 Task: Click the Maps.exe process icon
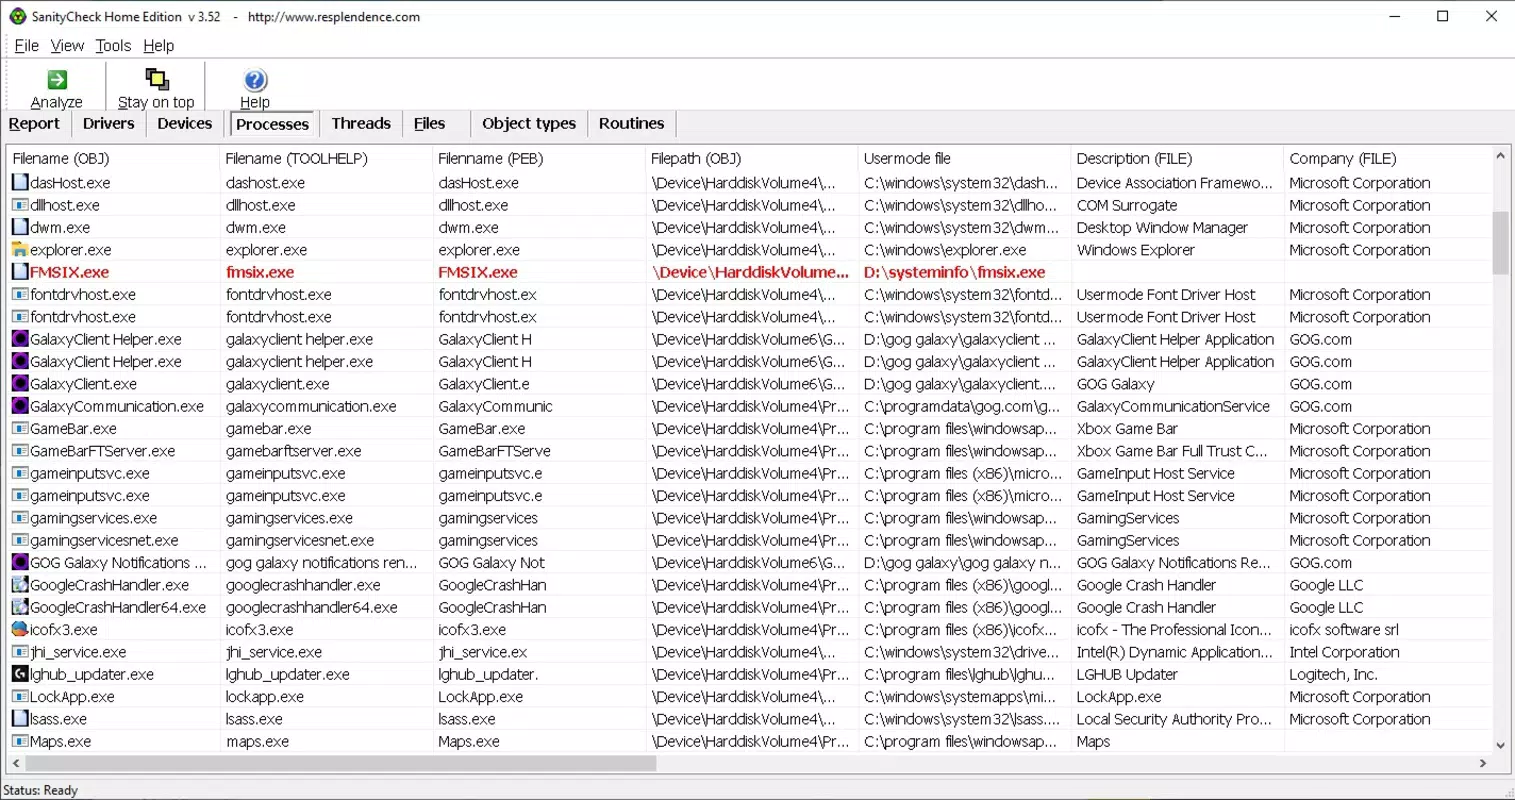pyautogui.click(x=20, y=741)
